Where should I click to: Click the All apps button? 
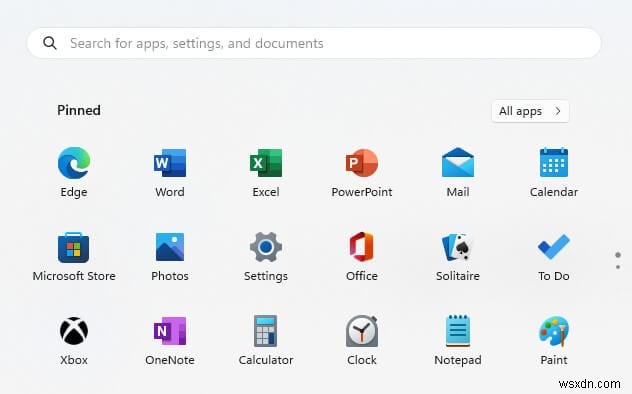coord(530,111)
